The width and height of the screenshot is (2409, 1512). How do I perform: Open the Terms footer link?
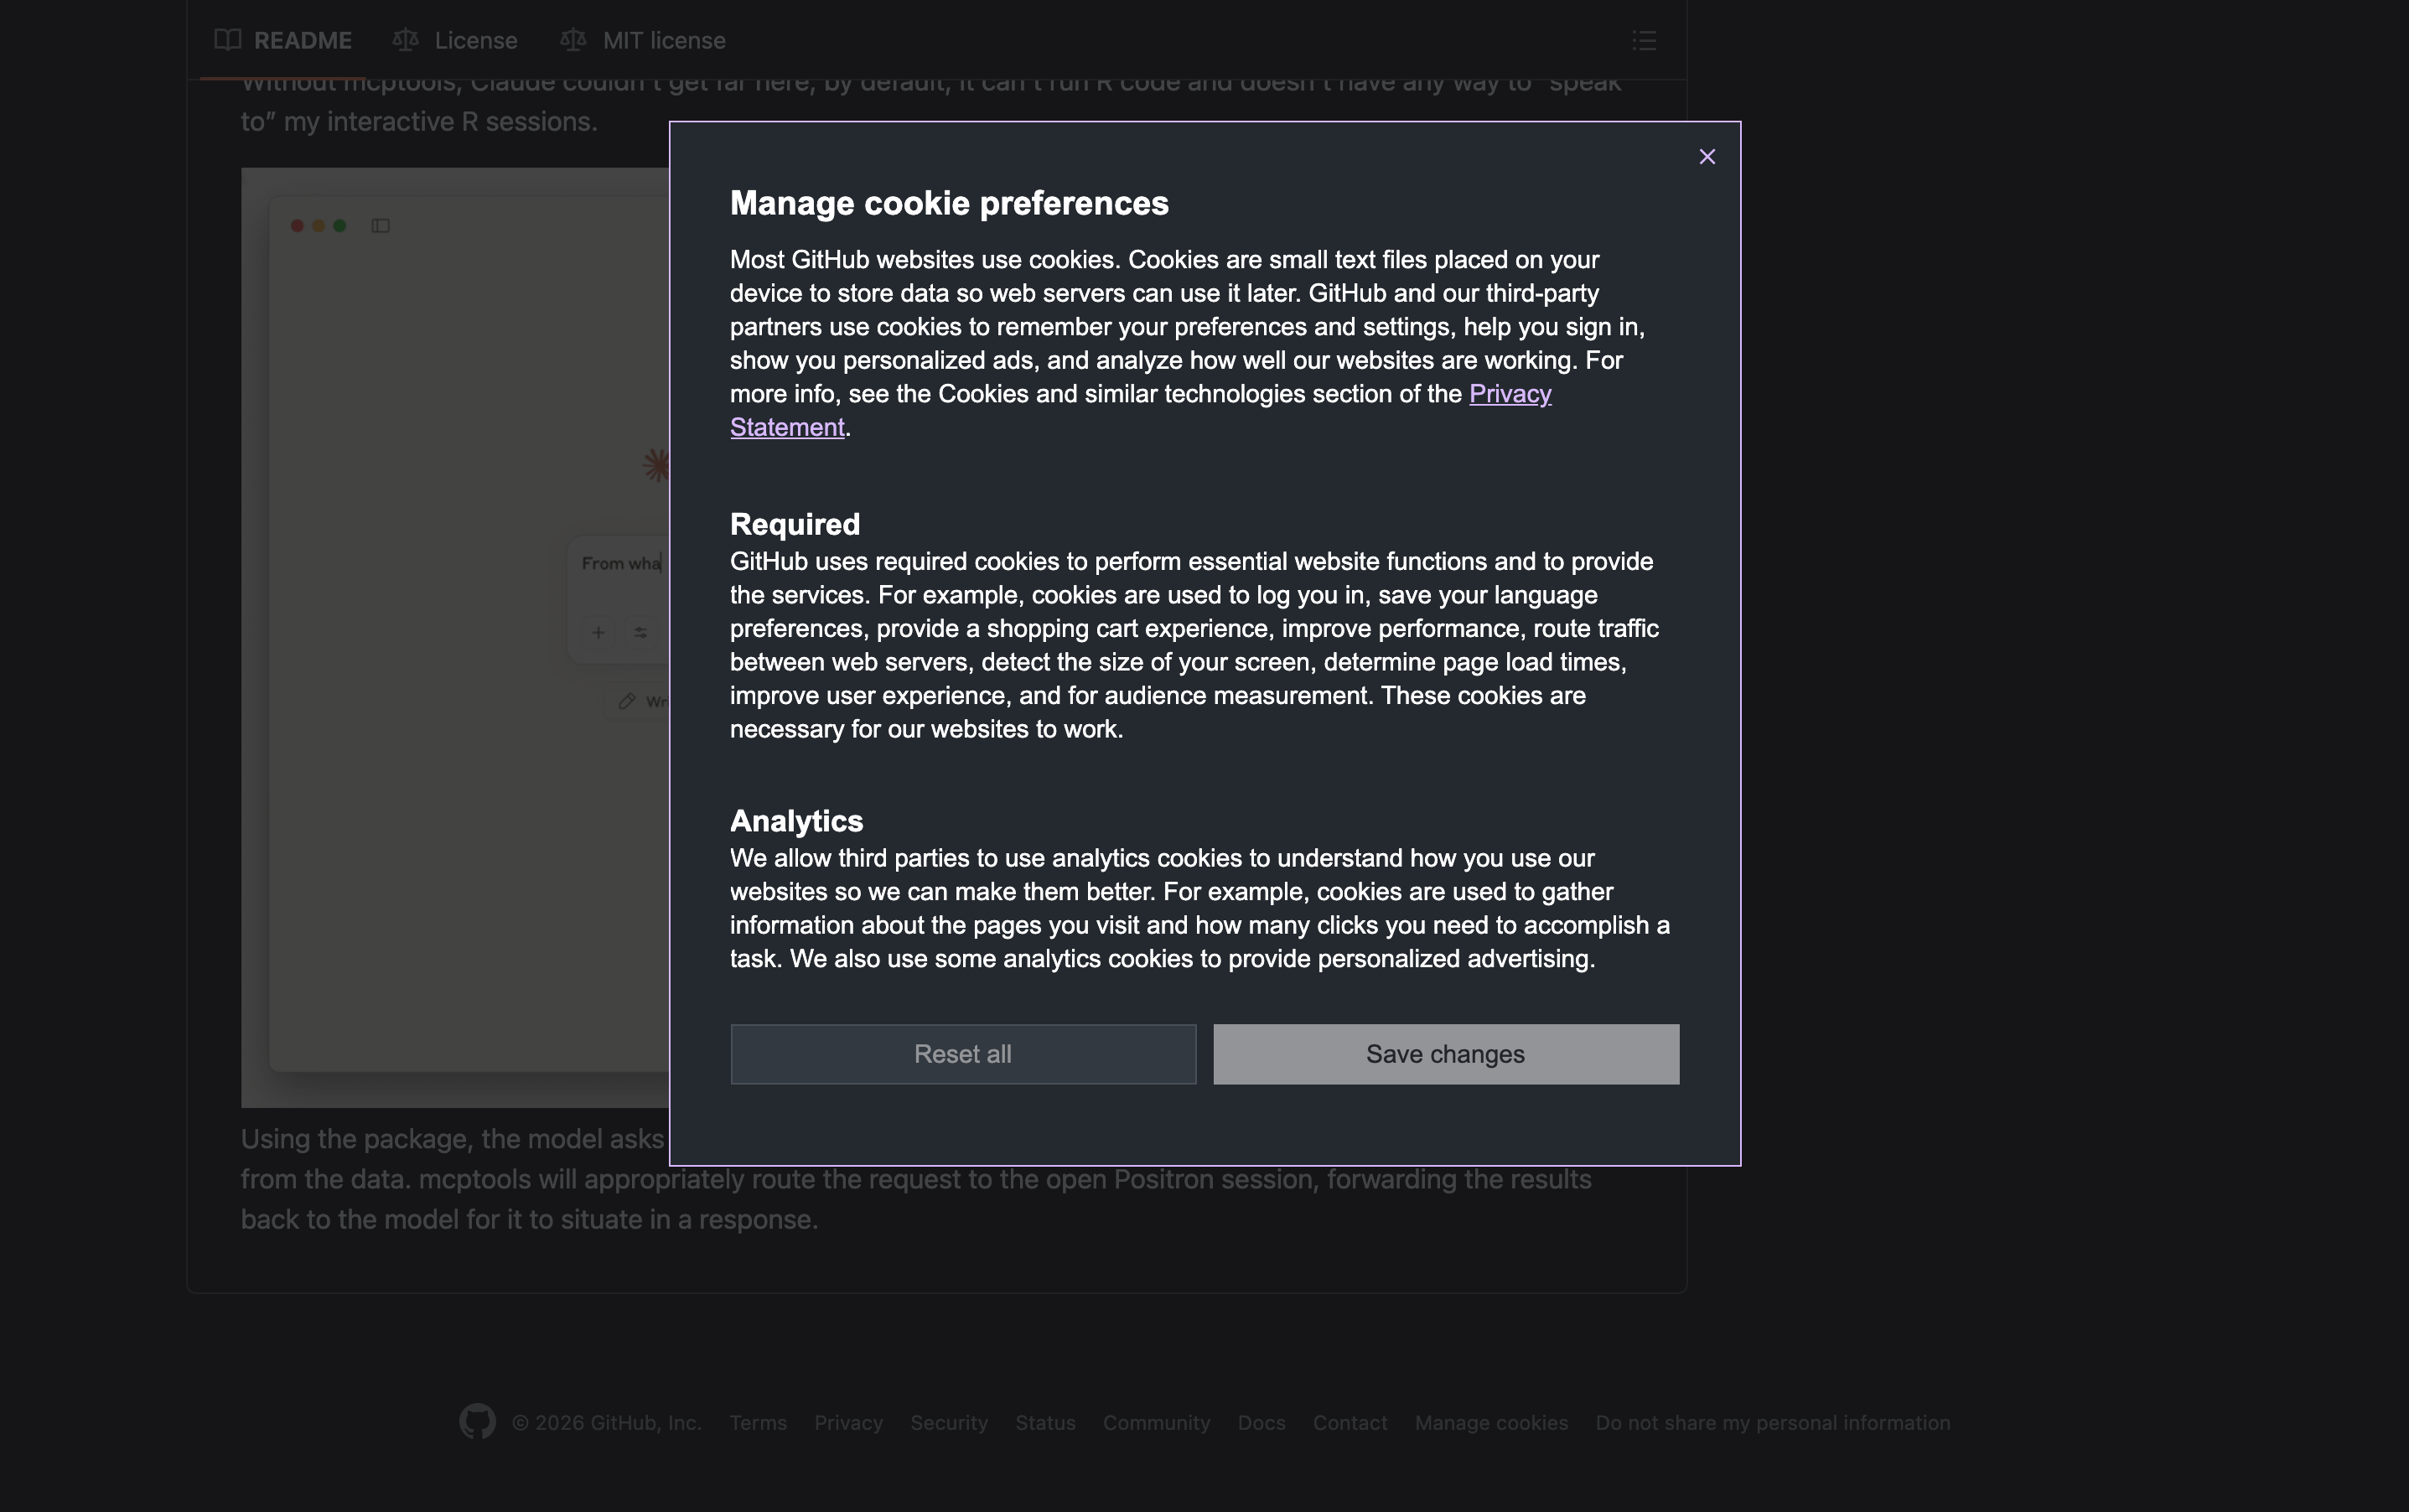click(x=757, y=1422)
